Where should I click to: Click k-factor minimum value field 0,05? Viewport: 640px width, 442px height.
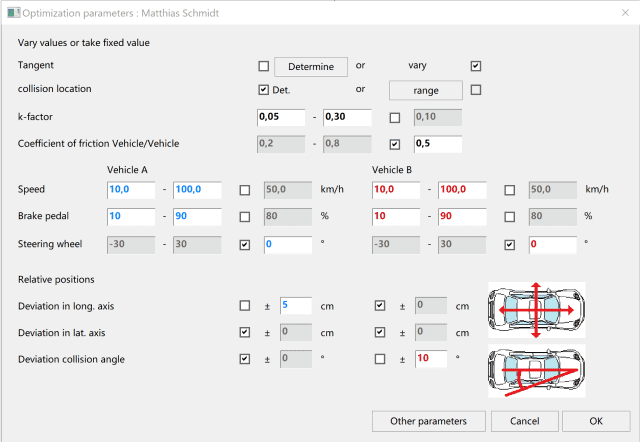(x=280, y=118)
